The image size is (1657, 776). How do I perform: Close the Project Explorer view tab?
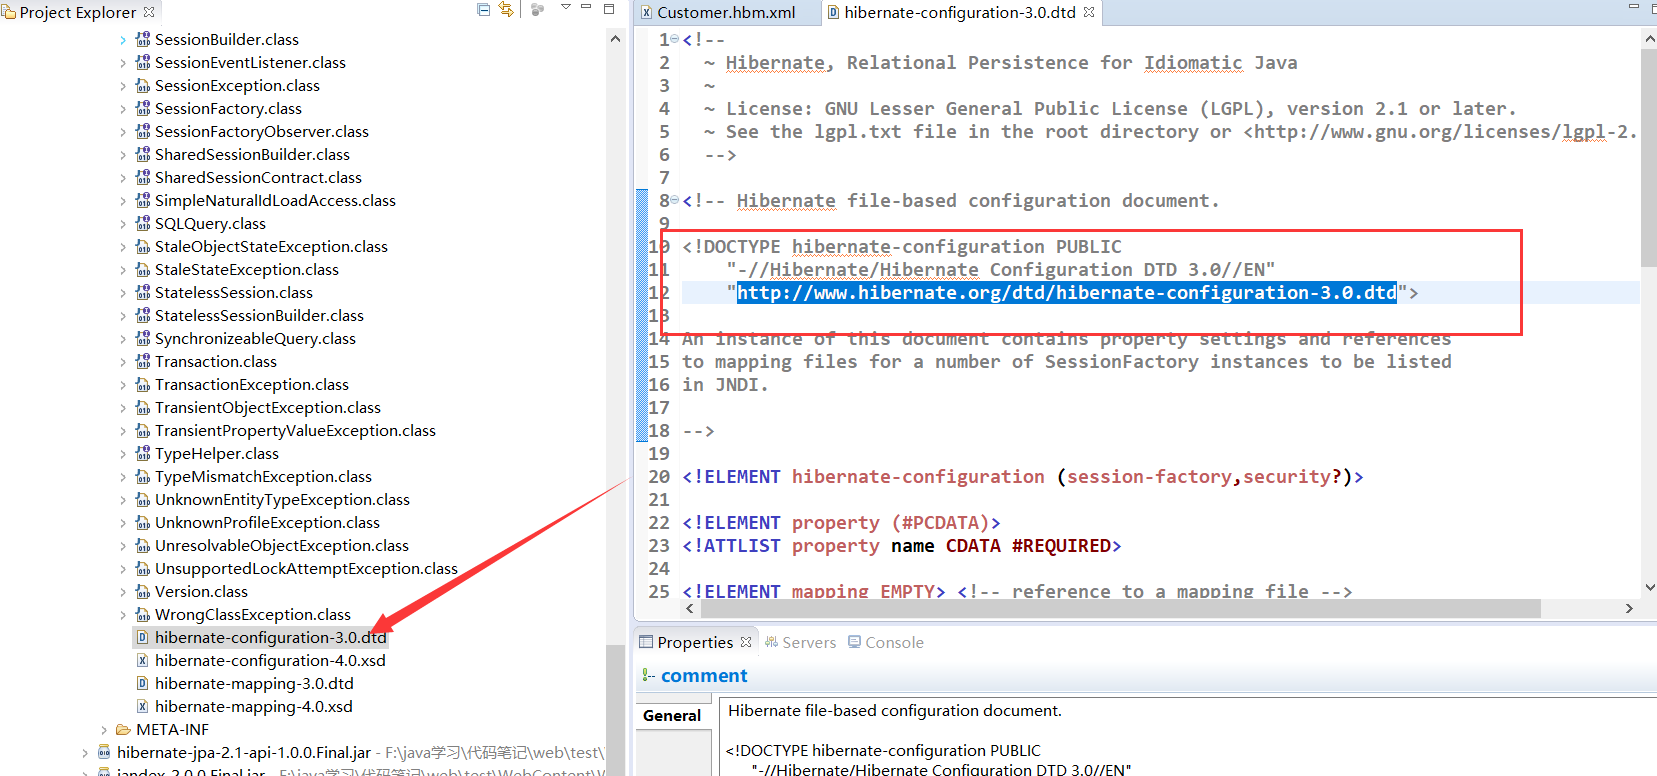click(149, 12)
